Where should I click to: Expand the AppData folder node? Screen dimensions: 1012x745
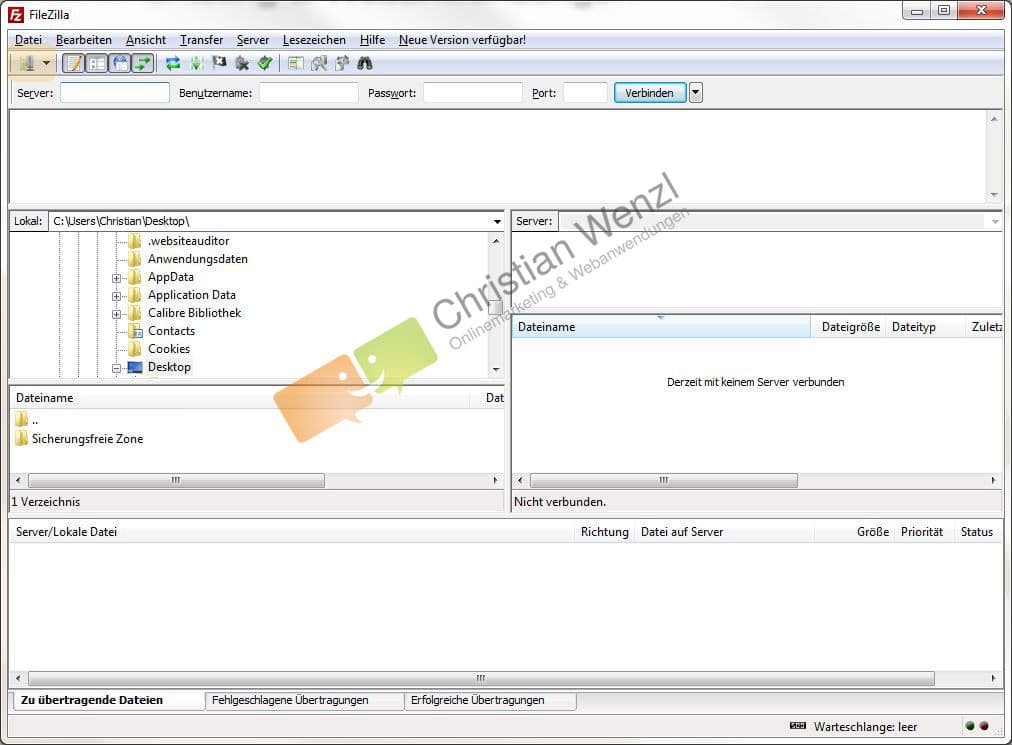pyautogui.click(x=116, y=278)
